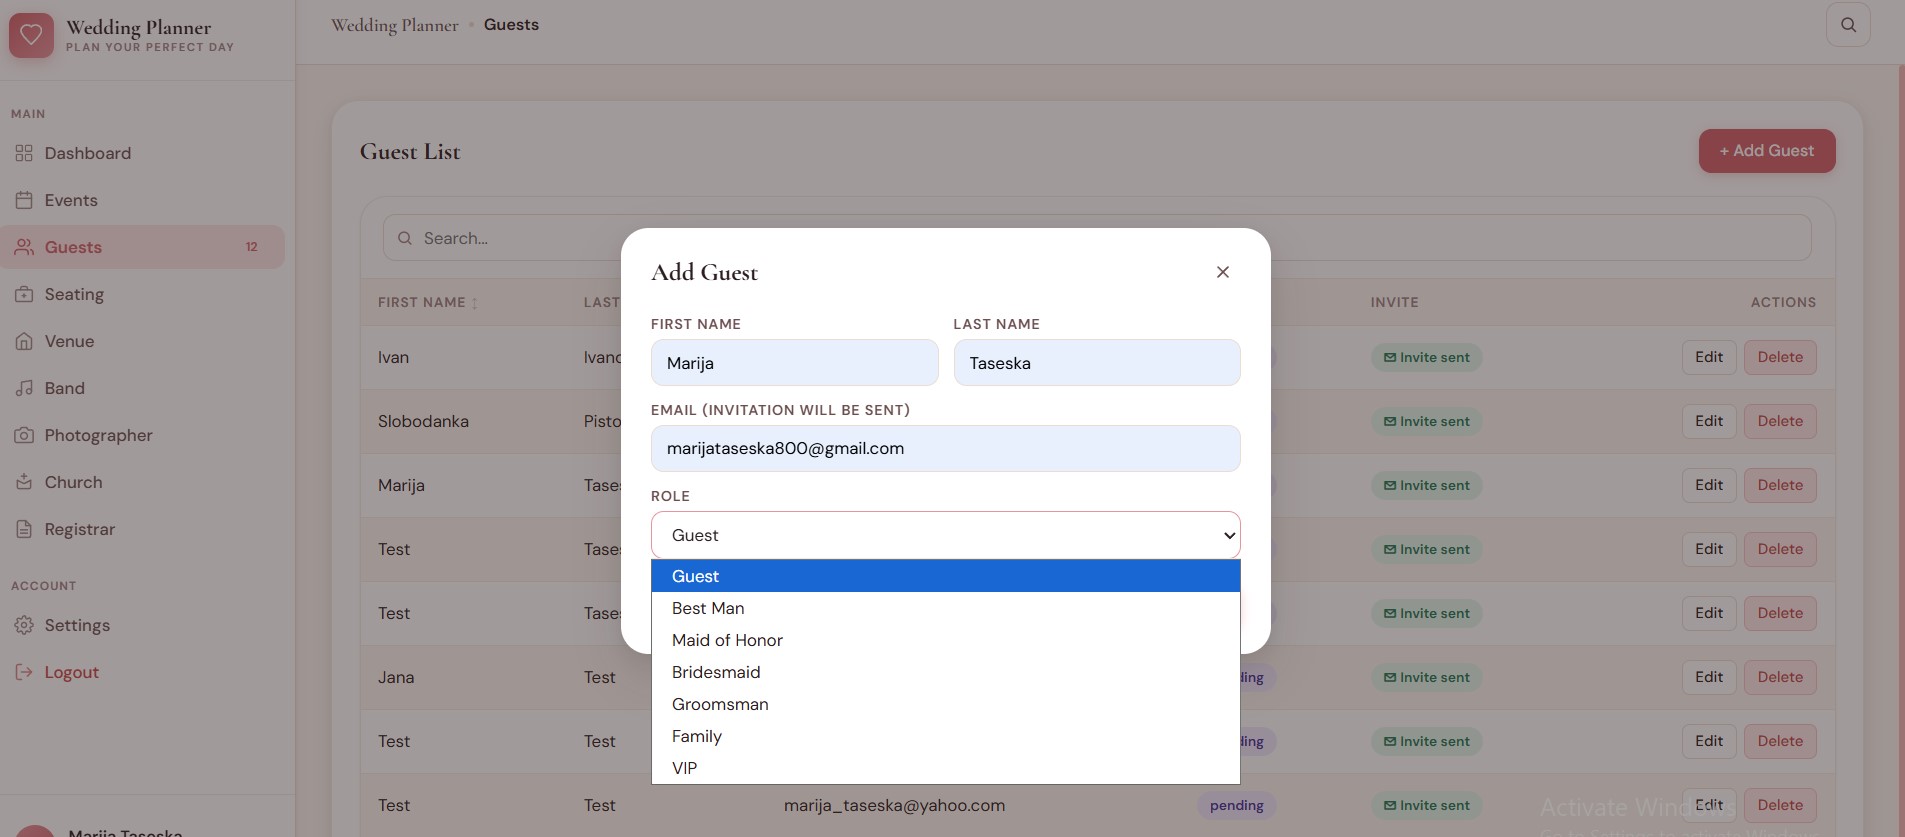This screenshot has width=1905, height=837.
Task: Click the Photographer camera icon
Action: [x=24, y=435]
